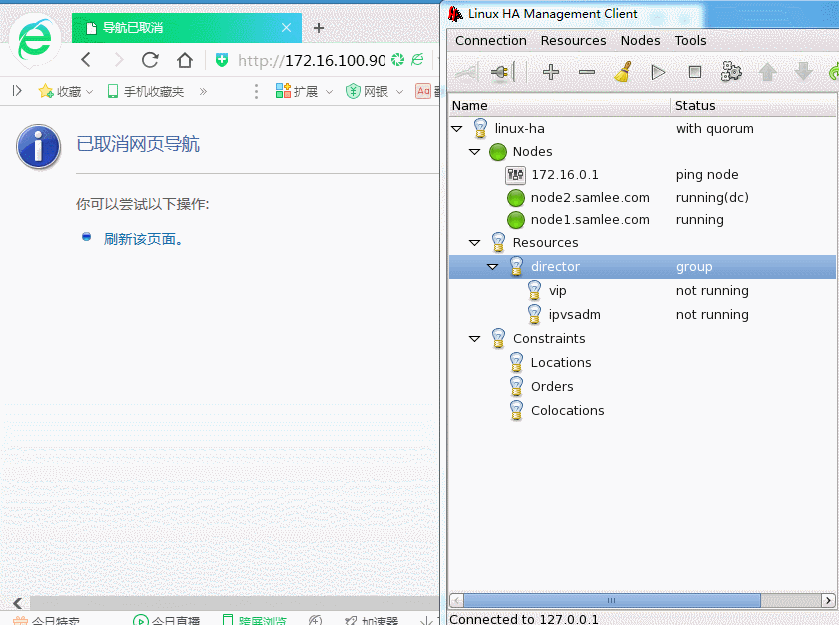This screenshot has height=625, width=839.
Task: Close the 导航已取消 browser tab
Action: [286, 28]
